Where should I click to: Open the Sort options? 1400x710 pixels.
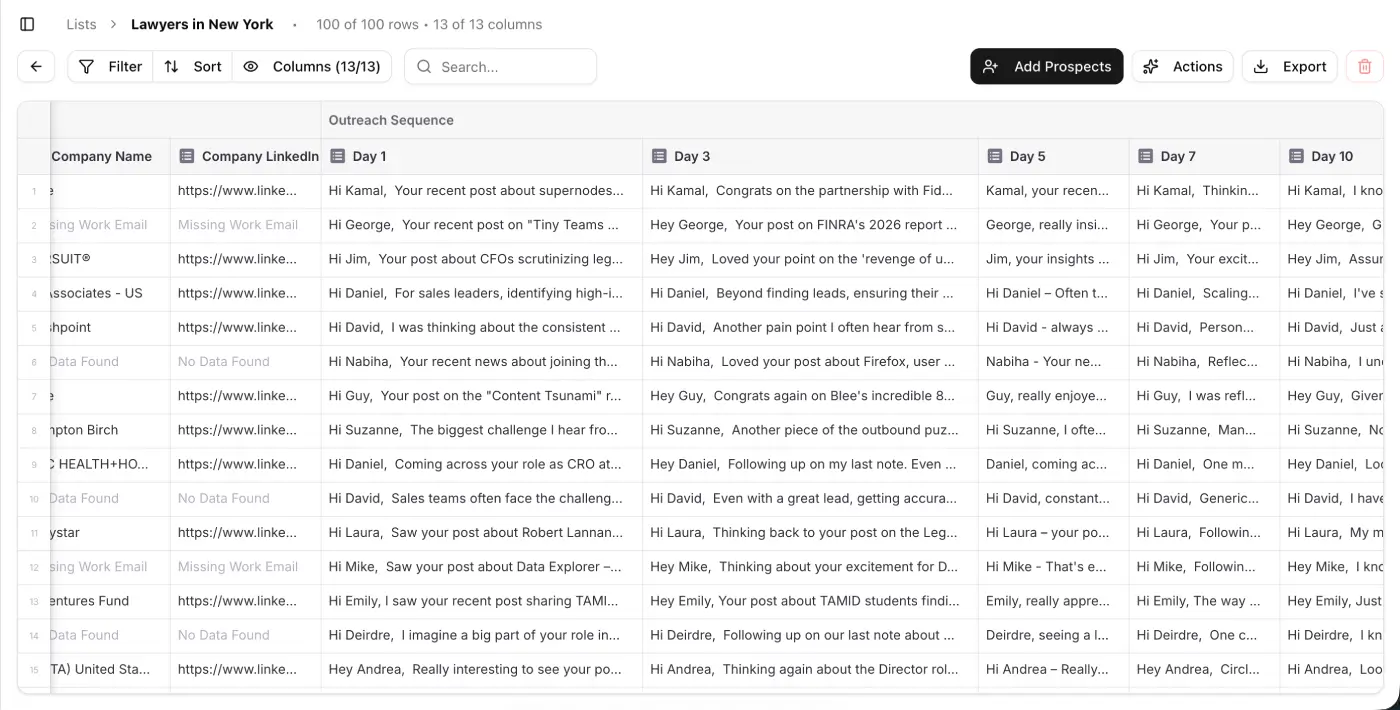193,67
